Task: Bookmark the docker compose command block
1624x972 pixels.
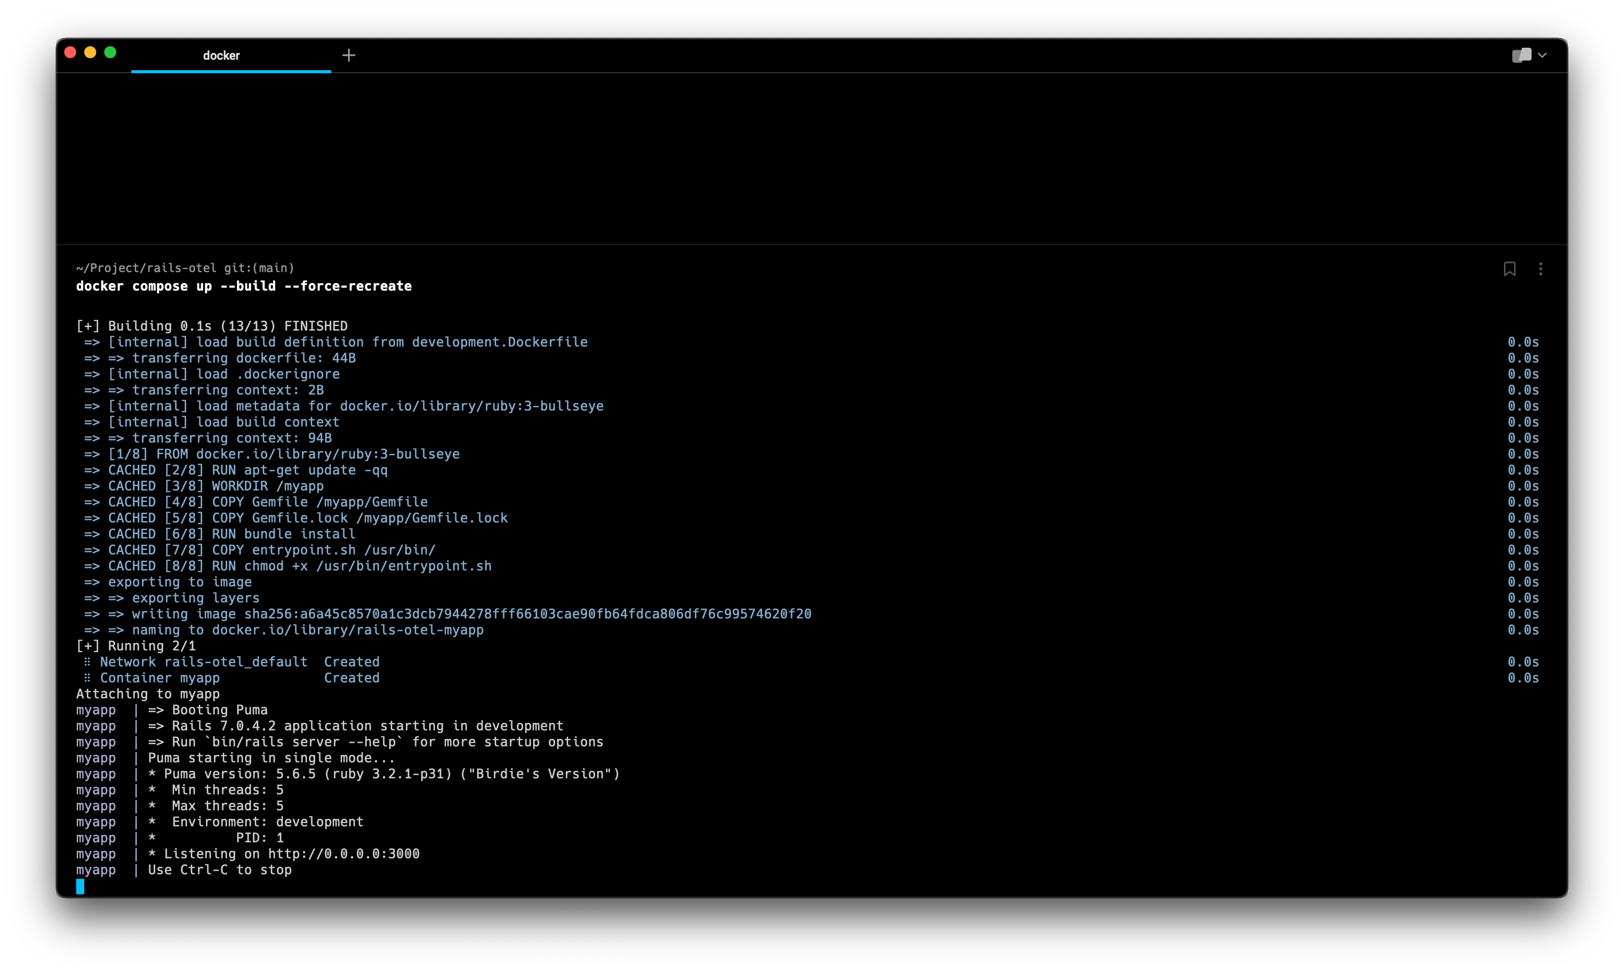Action: [1509, 269]
